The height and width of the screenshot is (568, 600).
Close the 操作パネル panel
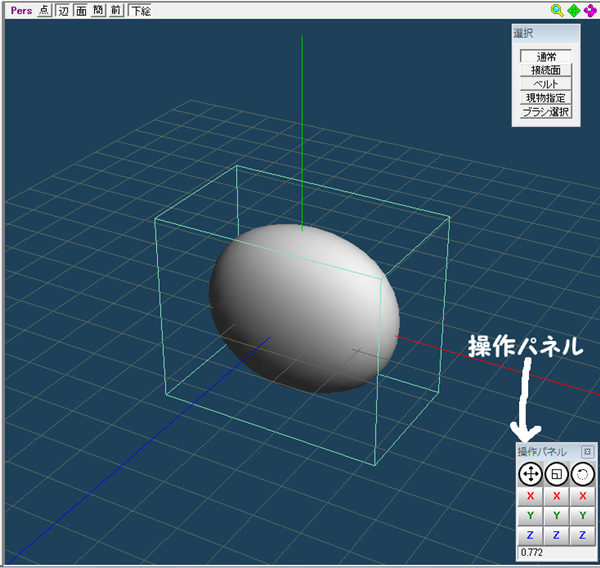point(587,452)
